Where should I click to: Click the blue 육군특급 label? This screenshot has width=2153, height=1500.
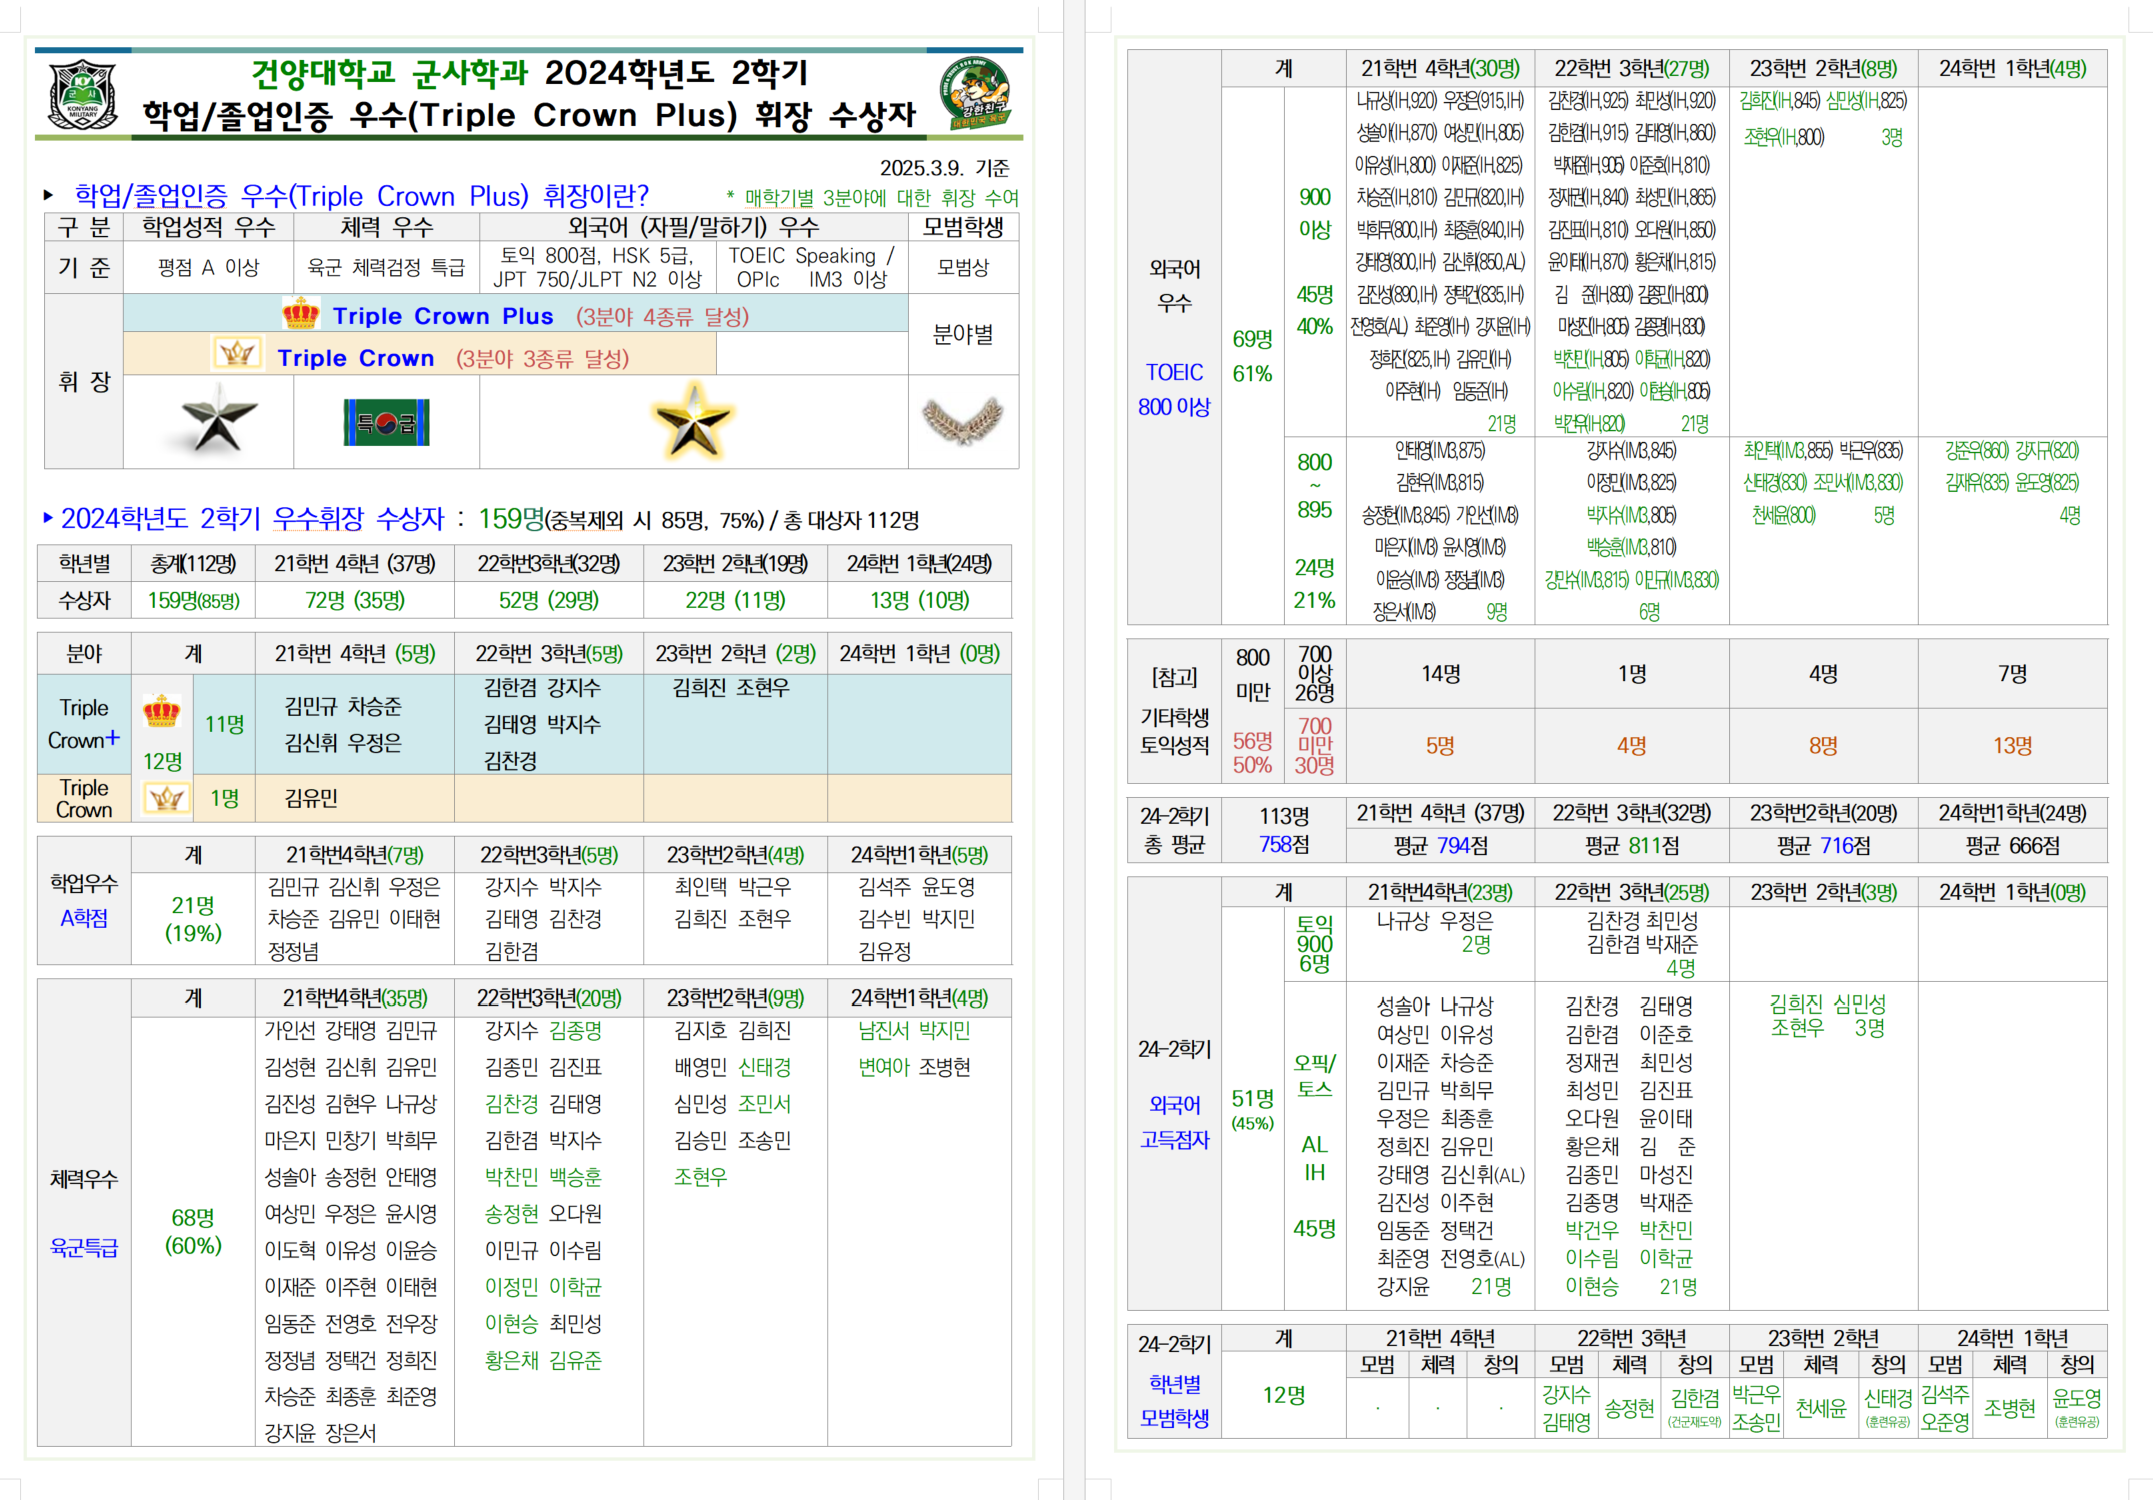84,1247
